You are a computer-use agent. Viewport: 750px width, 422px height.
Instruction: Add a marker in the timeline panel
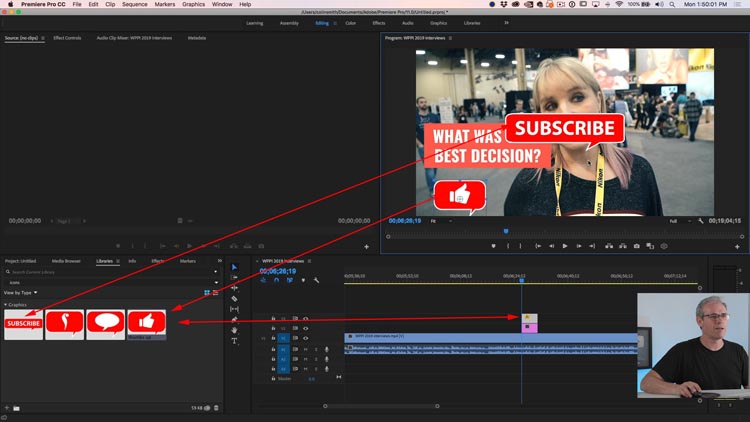pyautogui.click(x=303, y=280)
